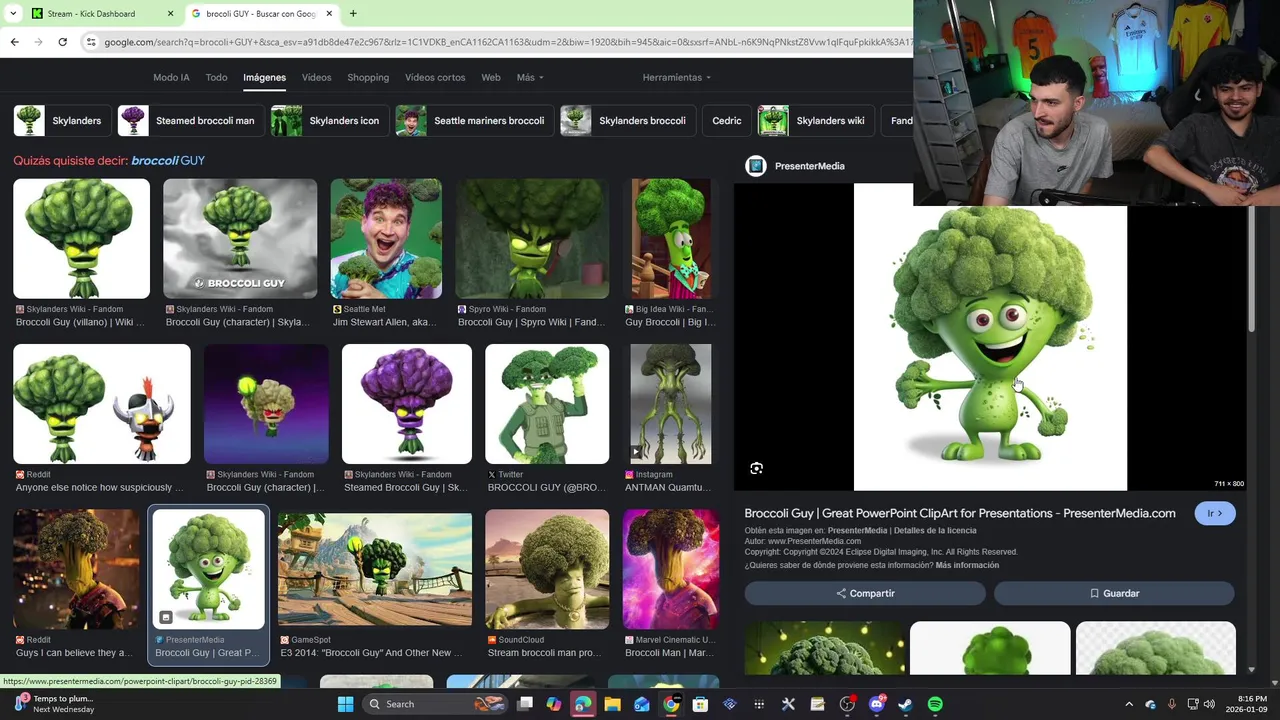
Task: Open the gray BROCCOLI GUY character thumbnail
Action: point(240,239)
